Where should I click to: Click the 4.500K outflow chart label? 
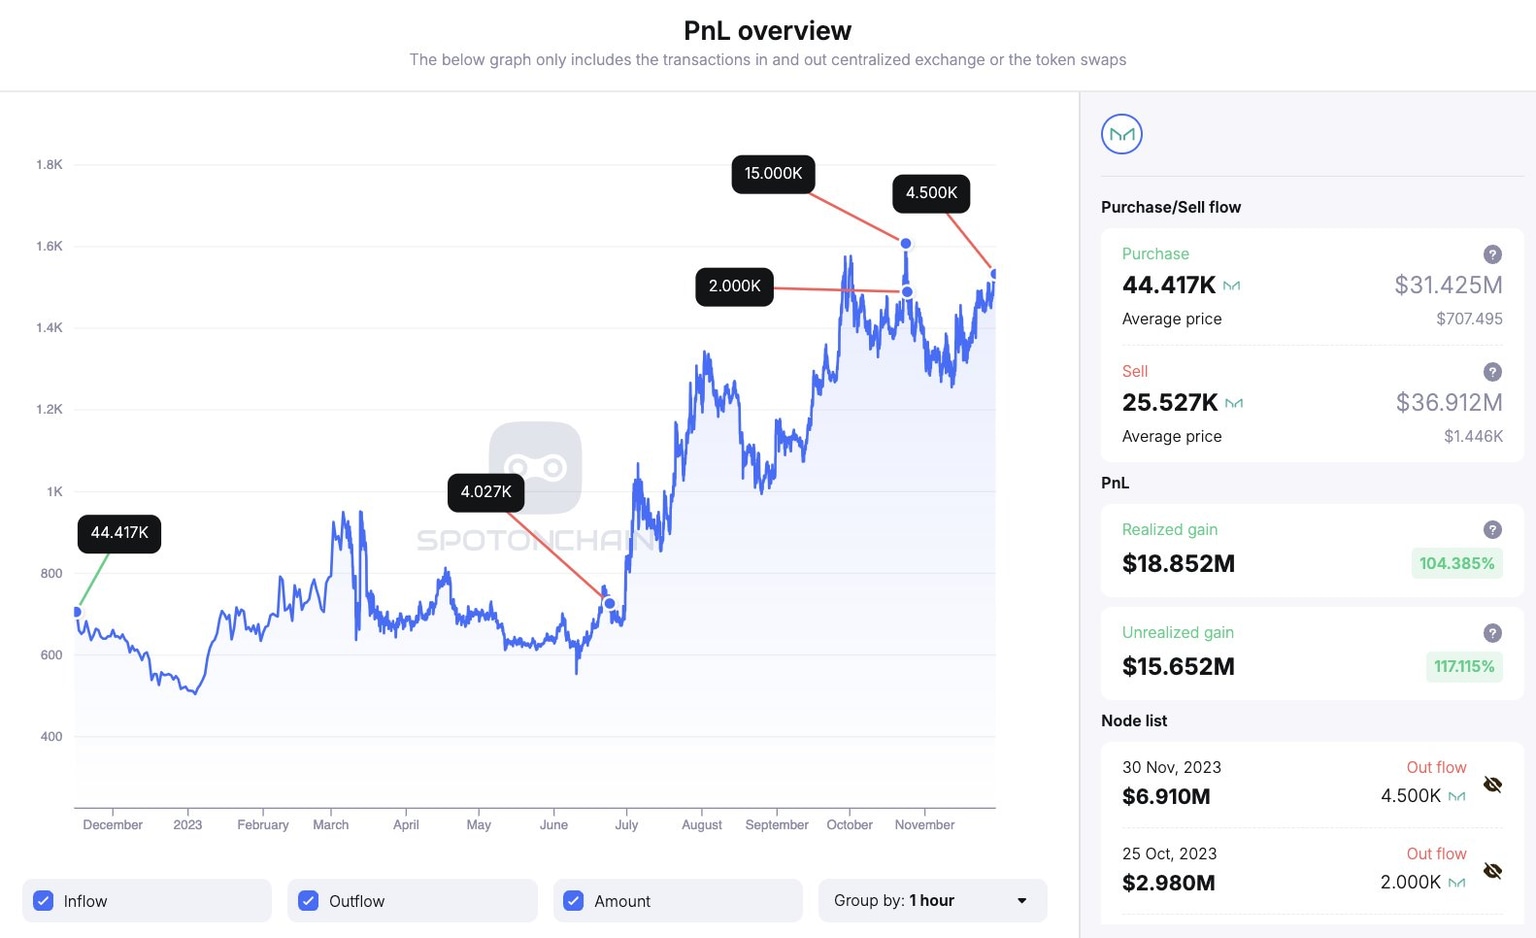(x=931, y=193)
